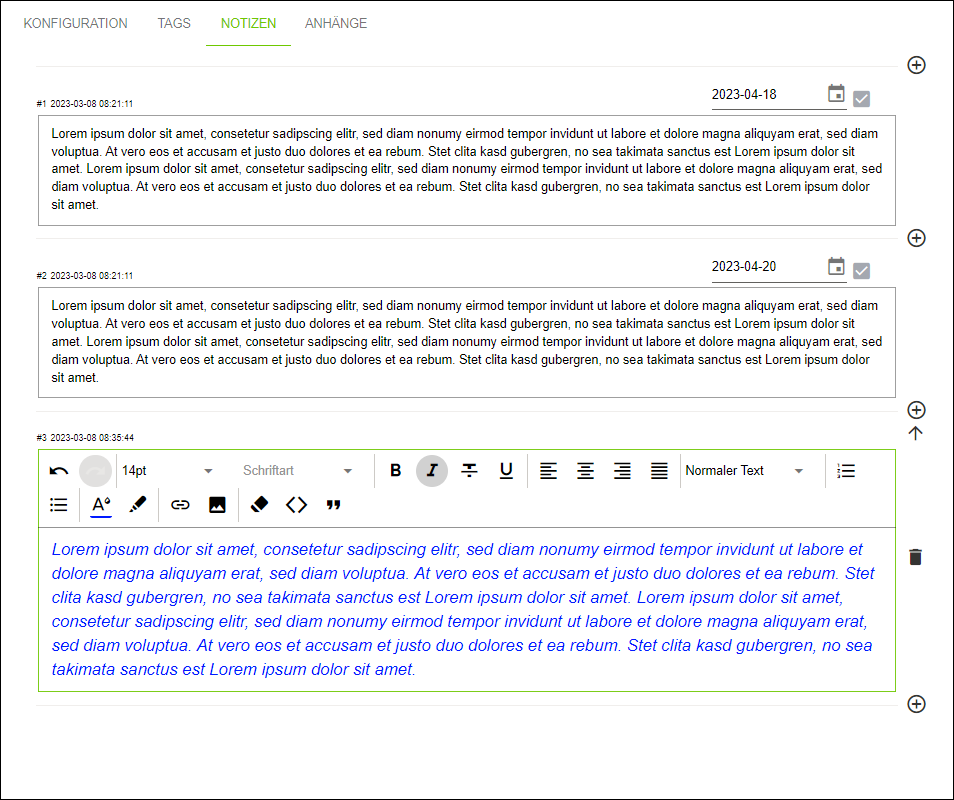This screenshot has width=954, height=800.
Task: Delete note #3 with trash icon
Action: [x=916, y=557]
